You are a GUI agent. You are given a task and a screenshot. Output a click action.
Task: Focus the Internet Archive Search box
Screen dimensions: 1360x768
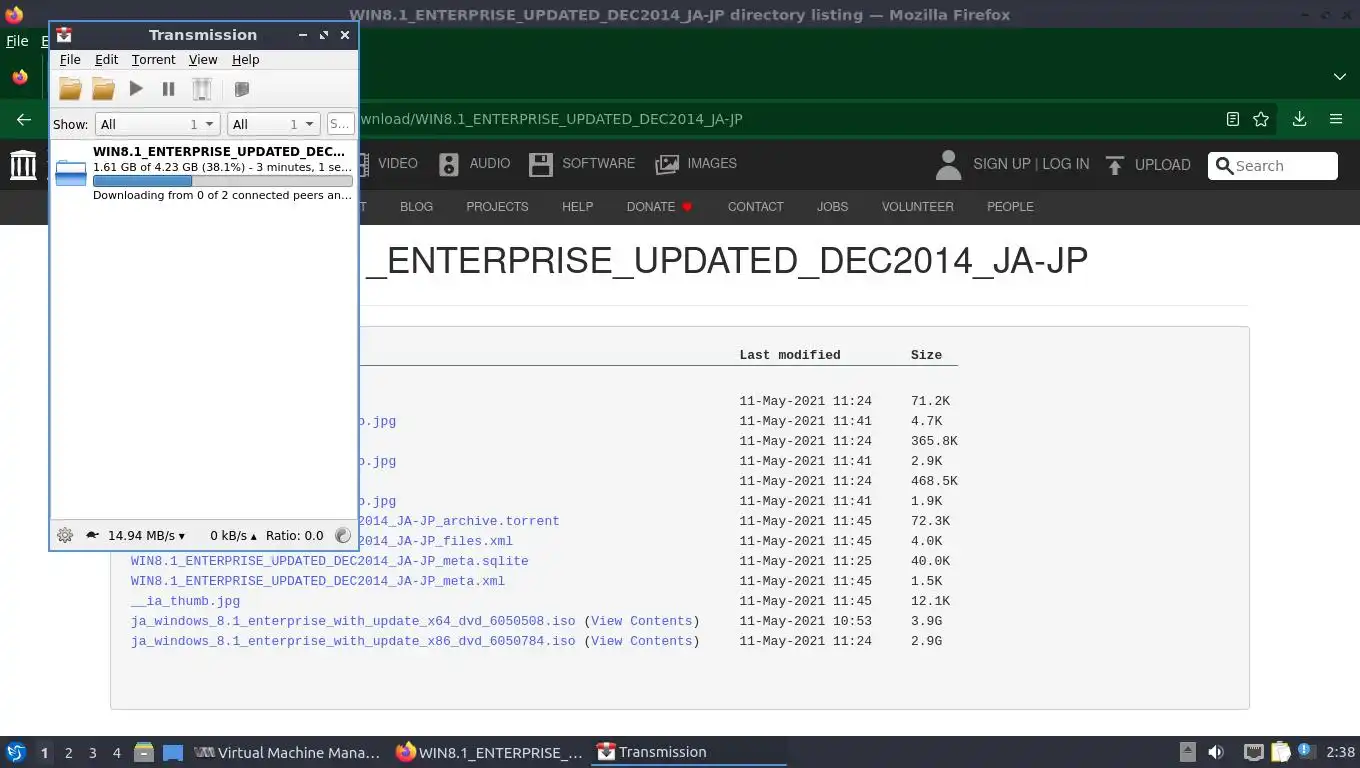point(1272,166)
